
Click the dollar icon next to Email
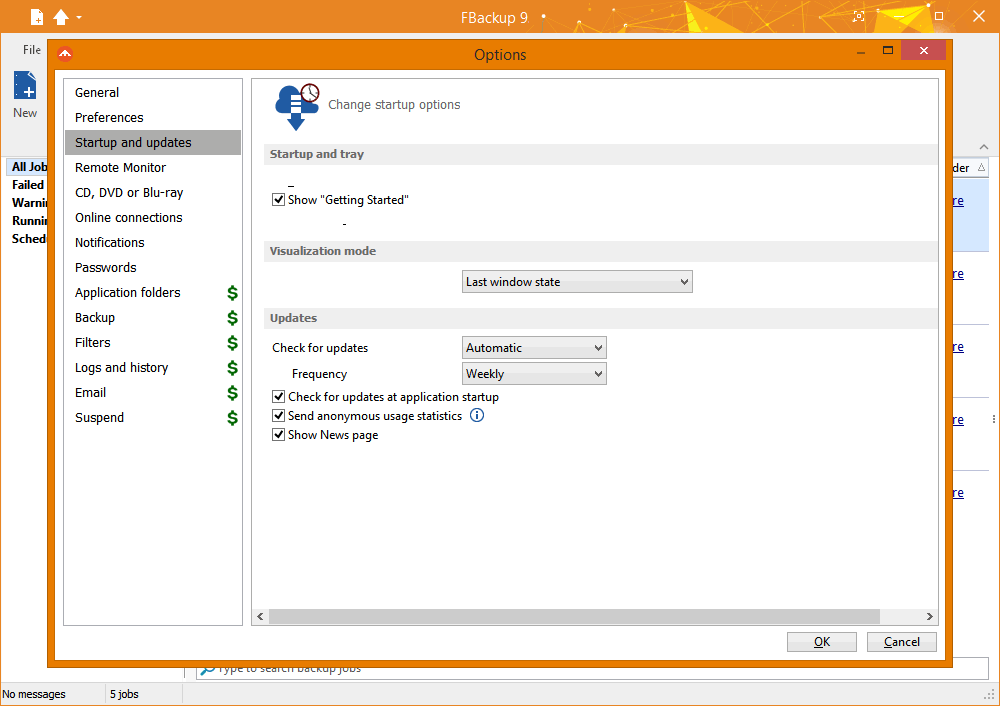coord(233,393)
